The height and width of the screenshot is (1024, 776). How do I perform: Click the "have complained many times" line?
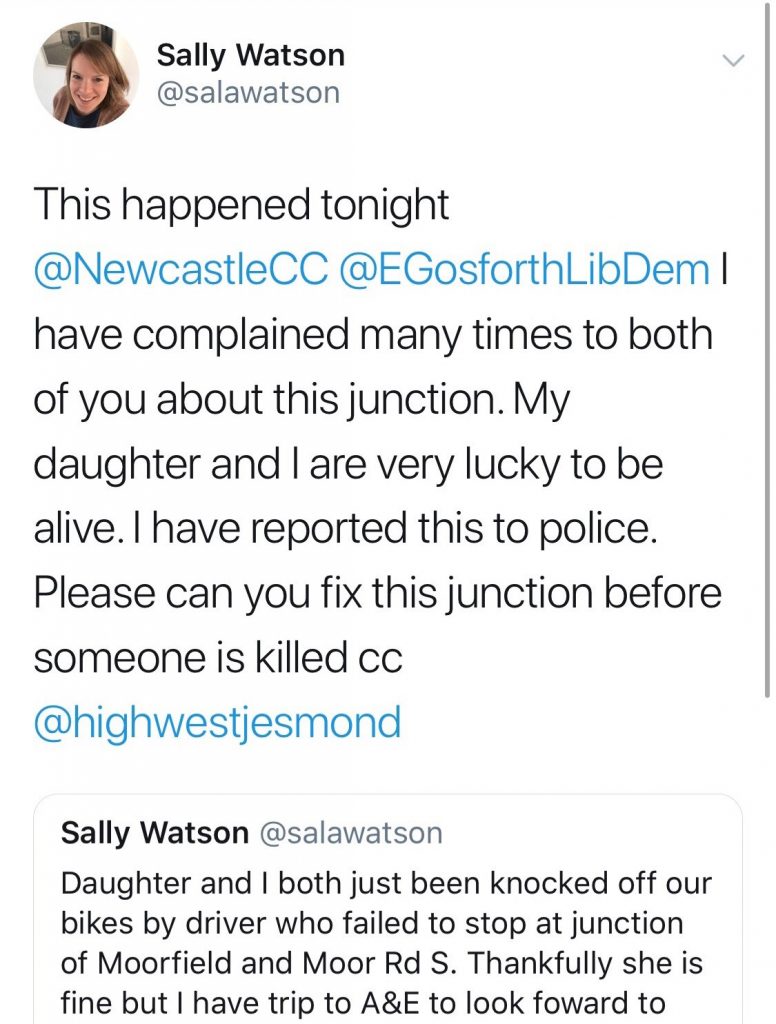372,335
